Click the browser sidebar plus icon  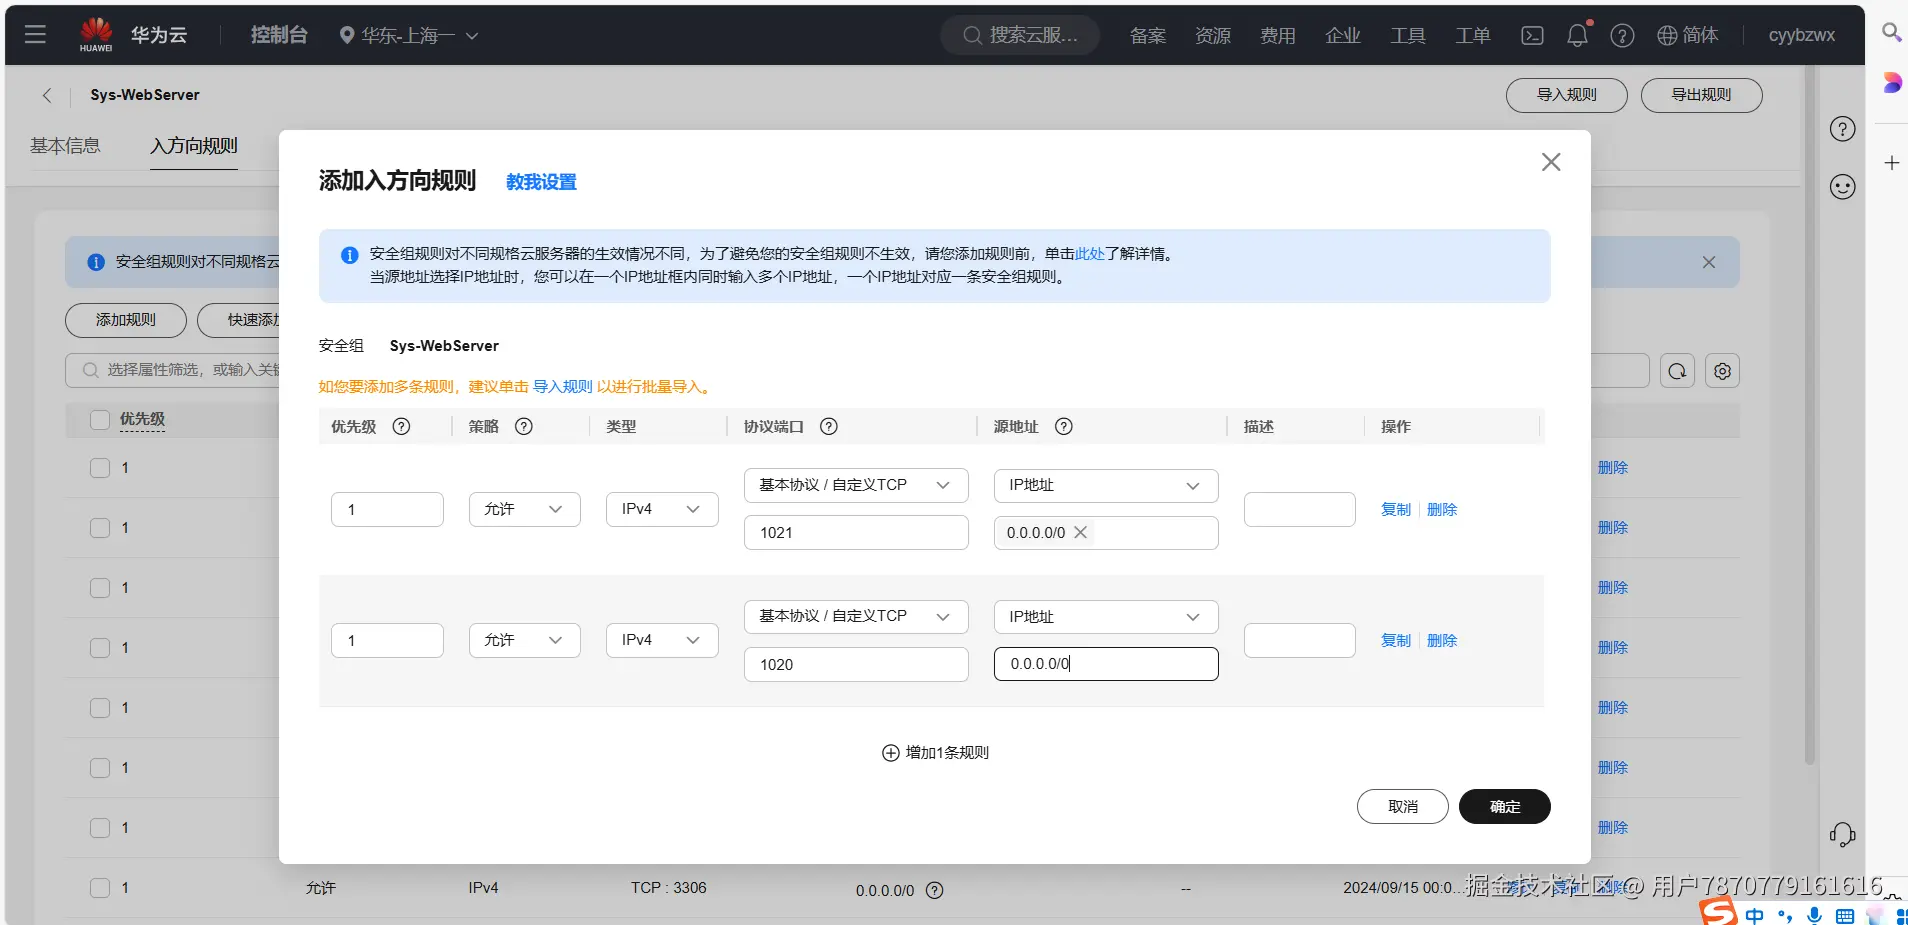[1891, 163]
